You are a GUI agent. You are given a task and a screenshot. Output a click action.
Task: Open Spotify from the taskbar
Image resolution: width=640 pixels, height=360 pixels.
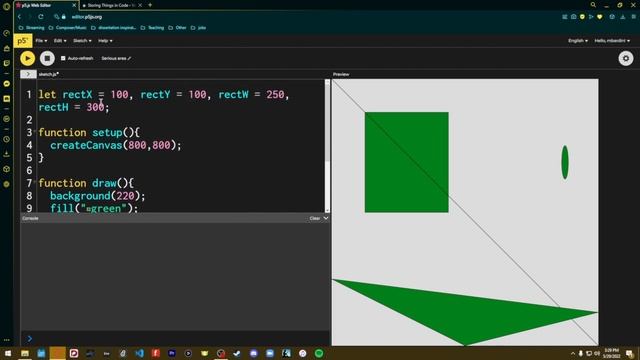click(x=319, y=353)
